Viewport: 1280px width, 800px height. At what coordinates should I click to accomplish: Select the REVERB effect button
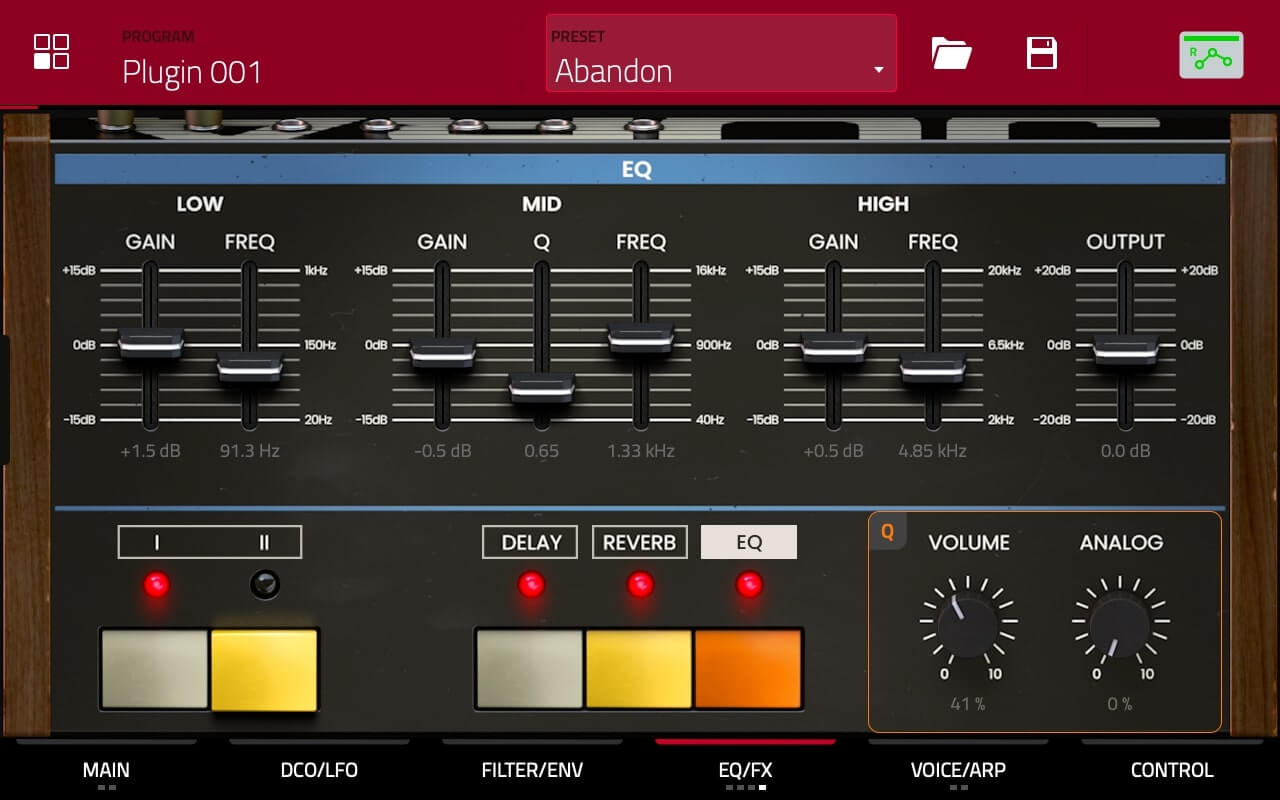point(640,541)
